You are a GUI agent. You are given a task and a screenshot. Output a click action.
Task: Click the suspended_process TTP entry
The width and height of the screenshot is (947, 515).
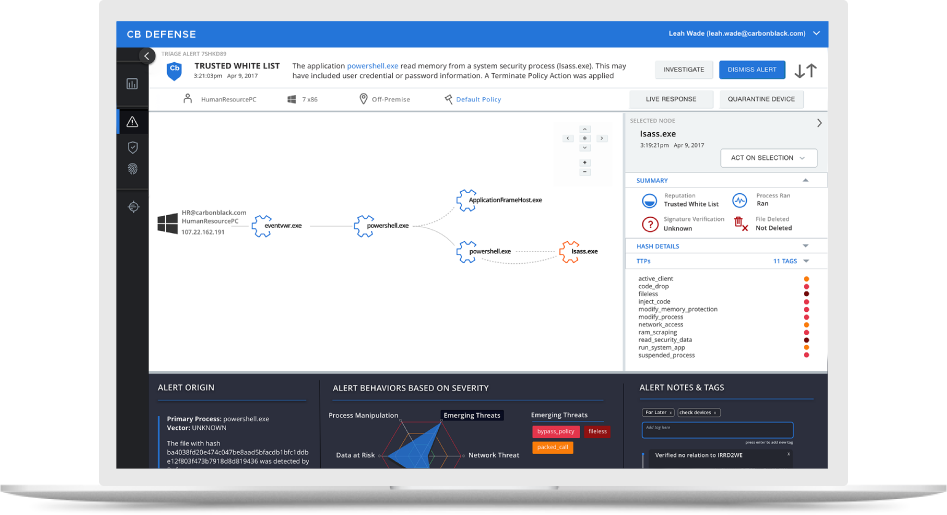click(x=666, y=356)
